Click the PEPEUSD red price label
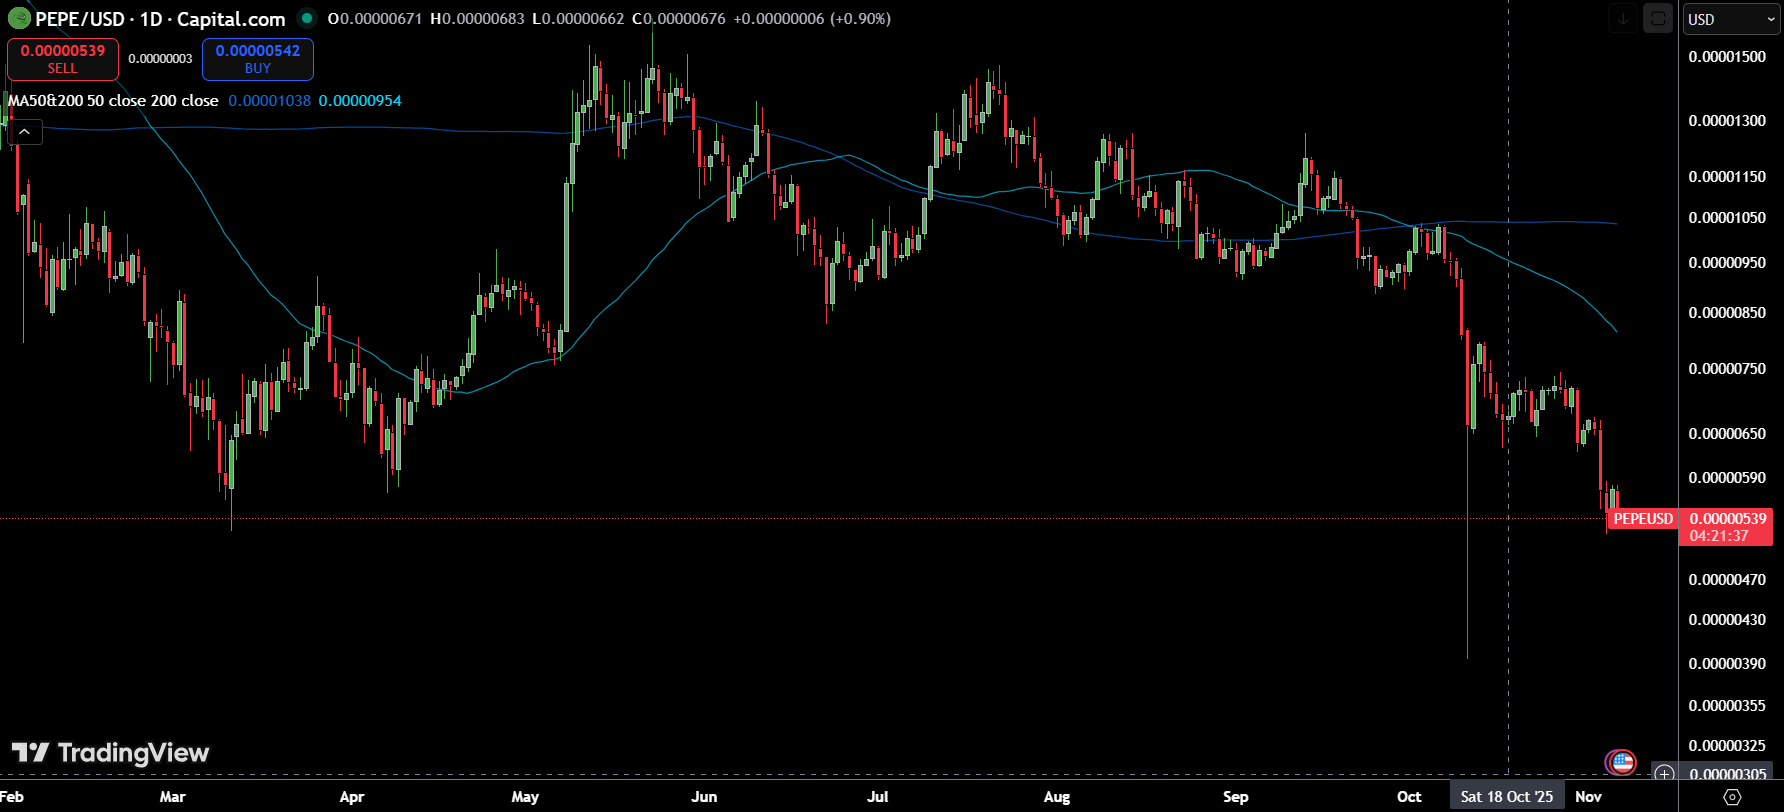1784x812 pixels. 1642,519
